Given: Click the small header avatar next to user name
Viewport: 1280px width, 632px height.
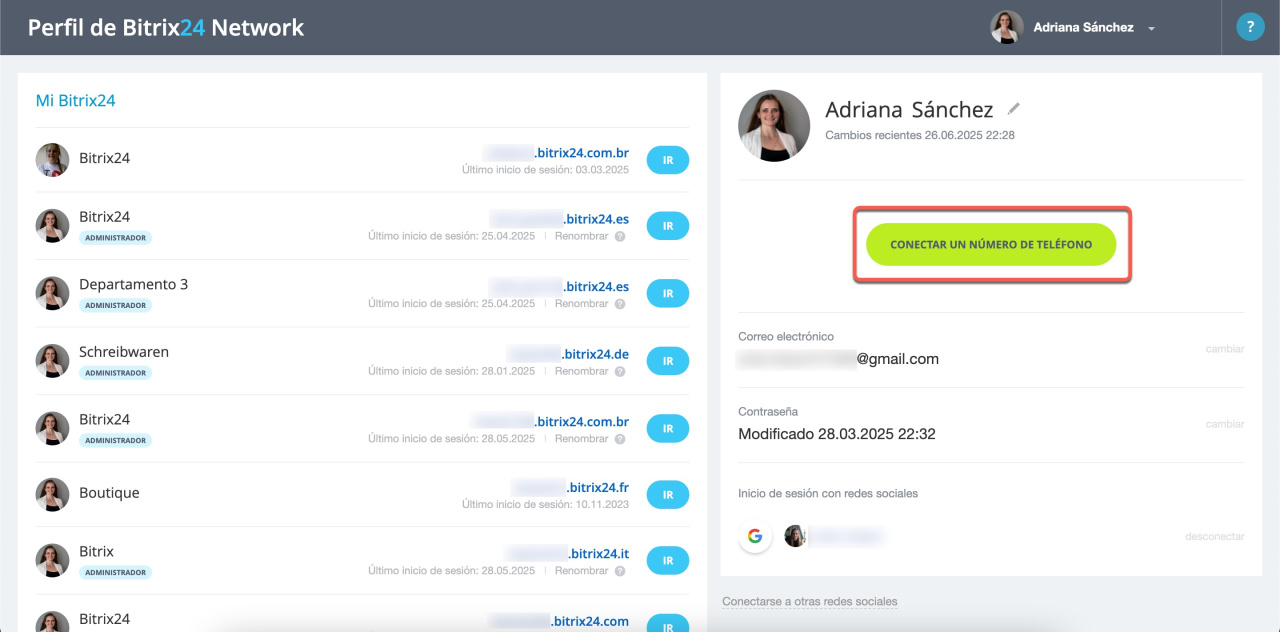Looking at the screenshot, I should tap(1007, 27).
